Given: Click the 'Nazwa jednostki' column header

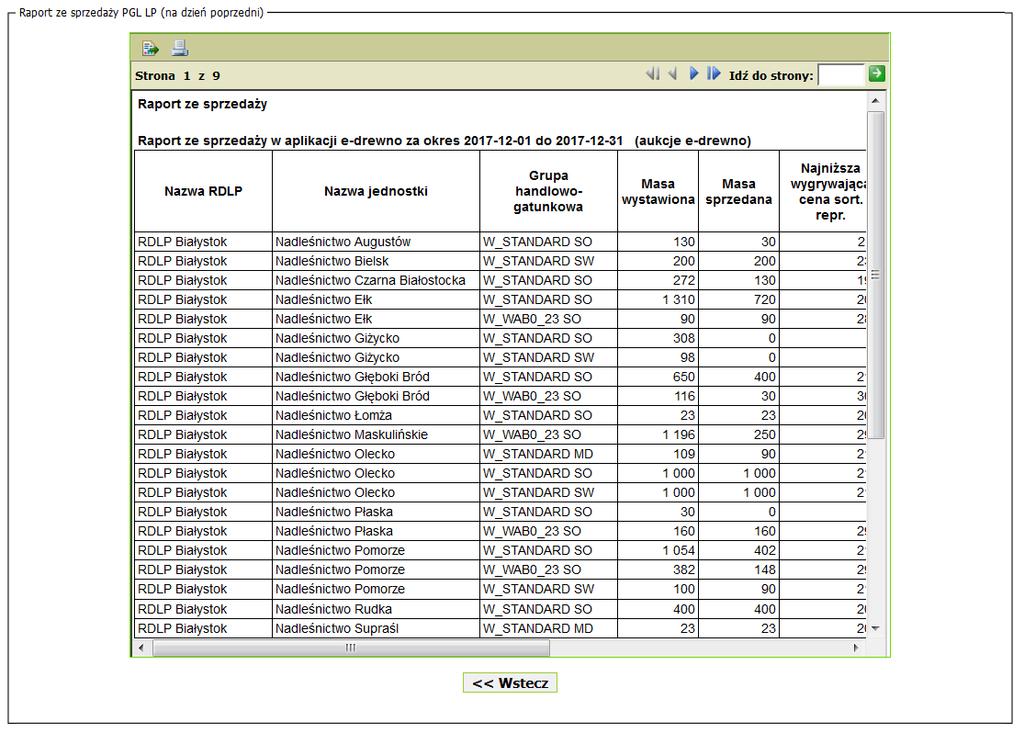Looking at the screenshot, I should pyautogui.click(x=376, y=191).
